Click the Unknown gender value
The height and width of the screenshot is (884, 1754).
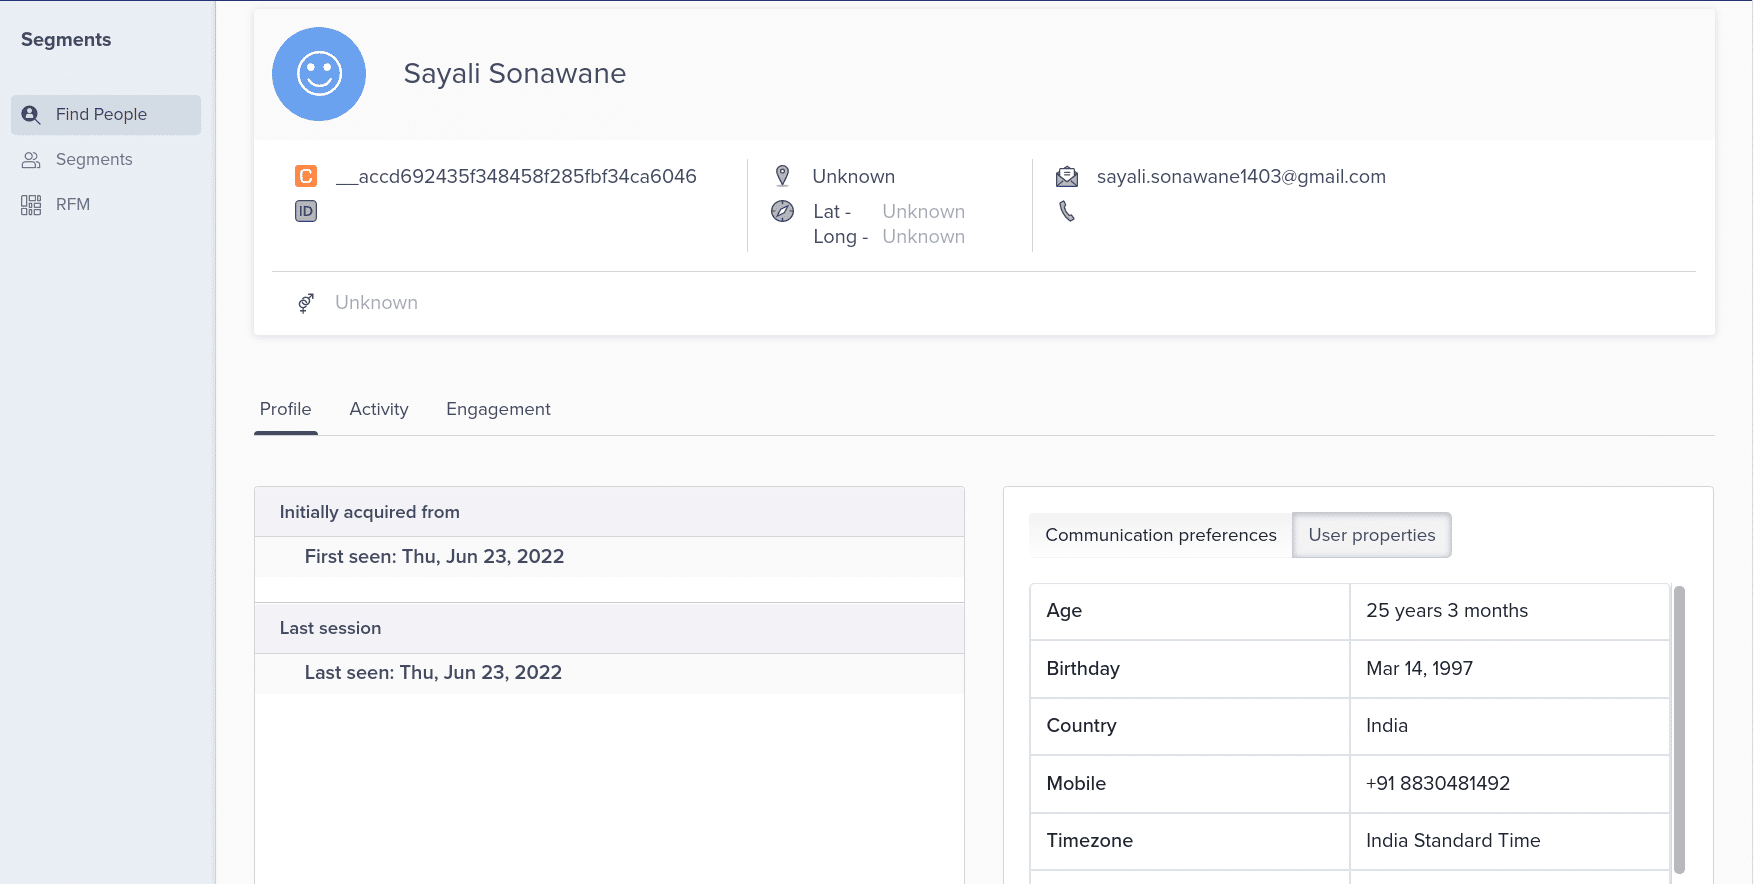(x=376, y=303)
